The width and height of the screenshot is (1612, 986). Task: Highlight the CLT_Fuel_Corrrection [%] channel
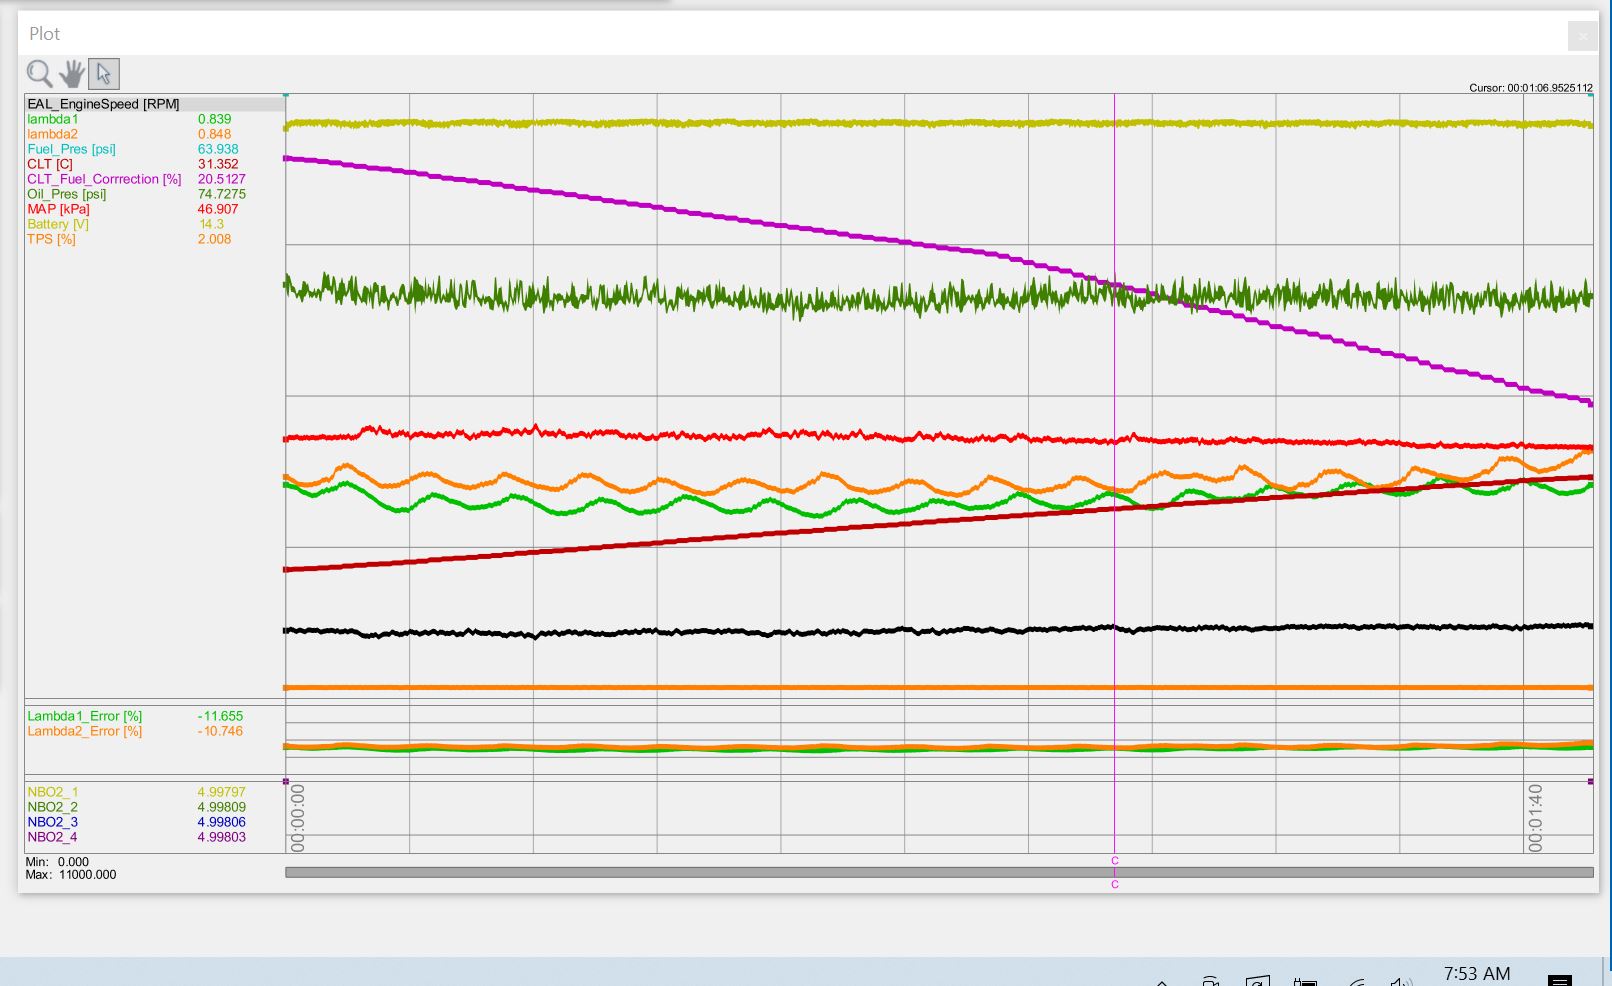pyautogui.click(x=104, y=179)
